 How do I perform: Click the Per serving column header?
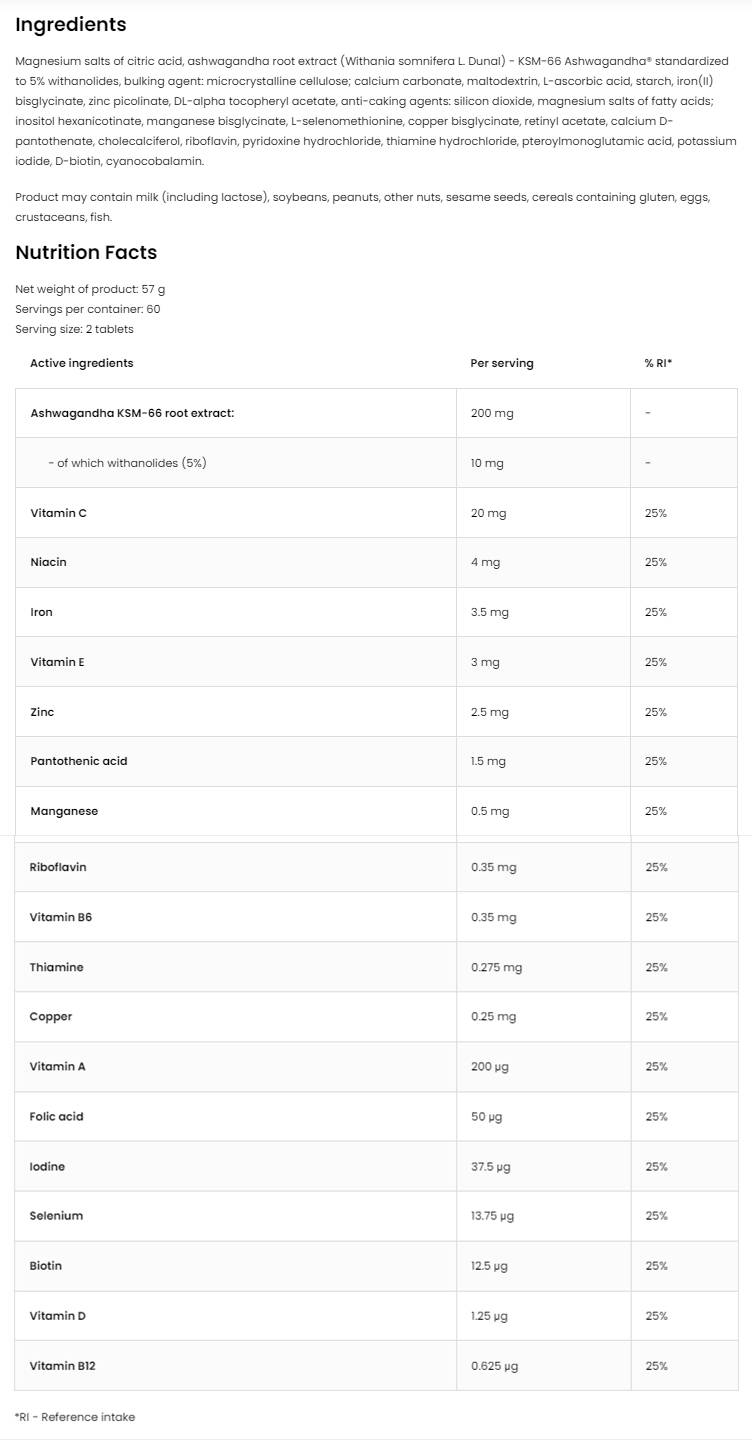coord(502,363)
